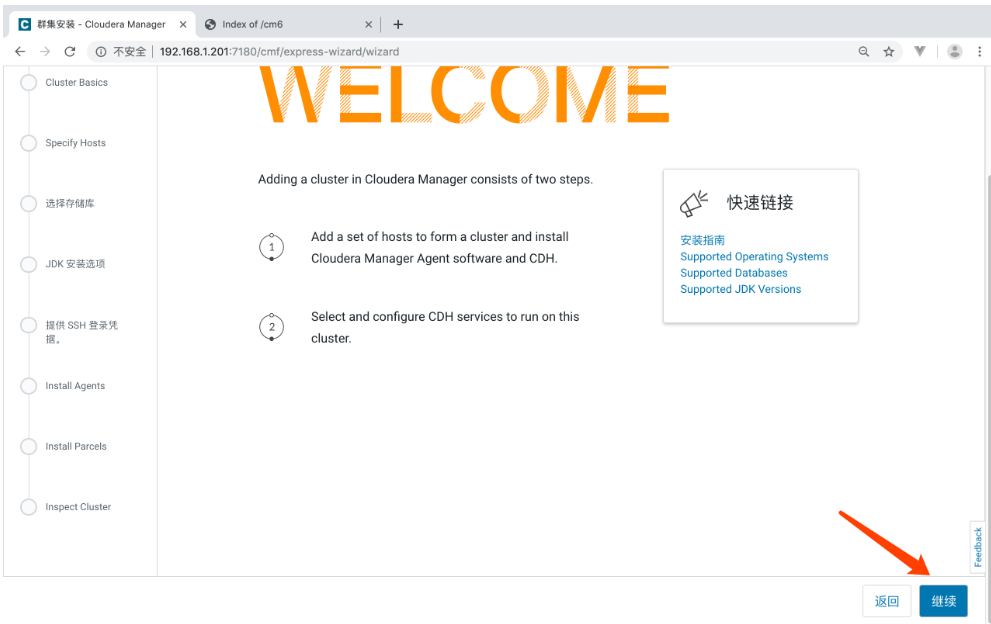Reload the page with the refresh icon
This screenshot has height=624, width=991.
point(70,52)
